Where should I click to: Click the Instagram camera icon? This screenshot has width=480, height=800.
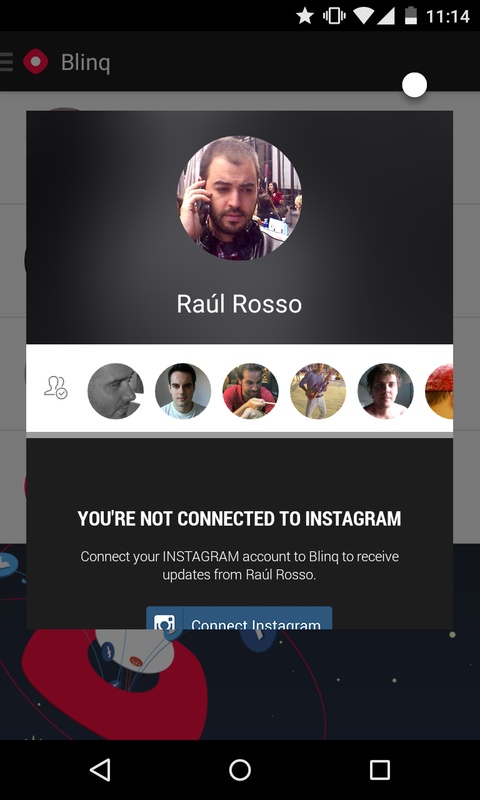click(165, 620)
